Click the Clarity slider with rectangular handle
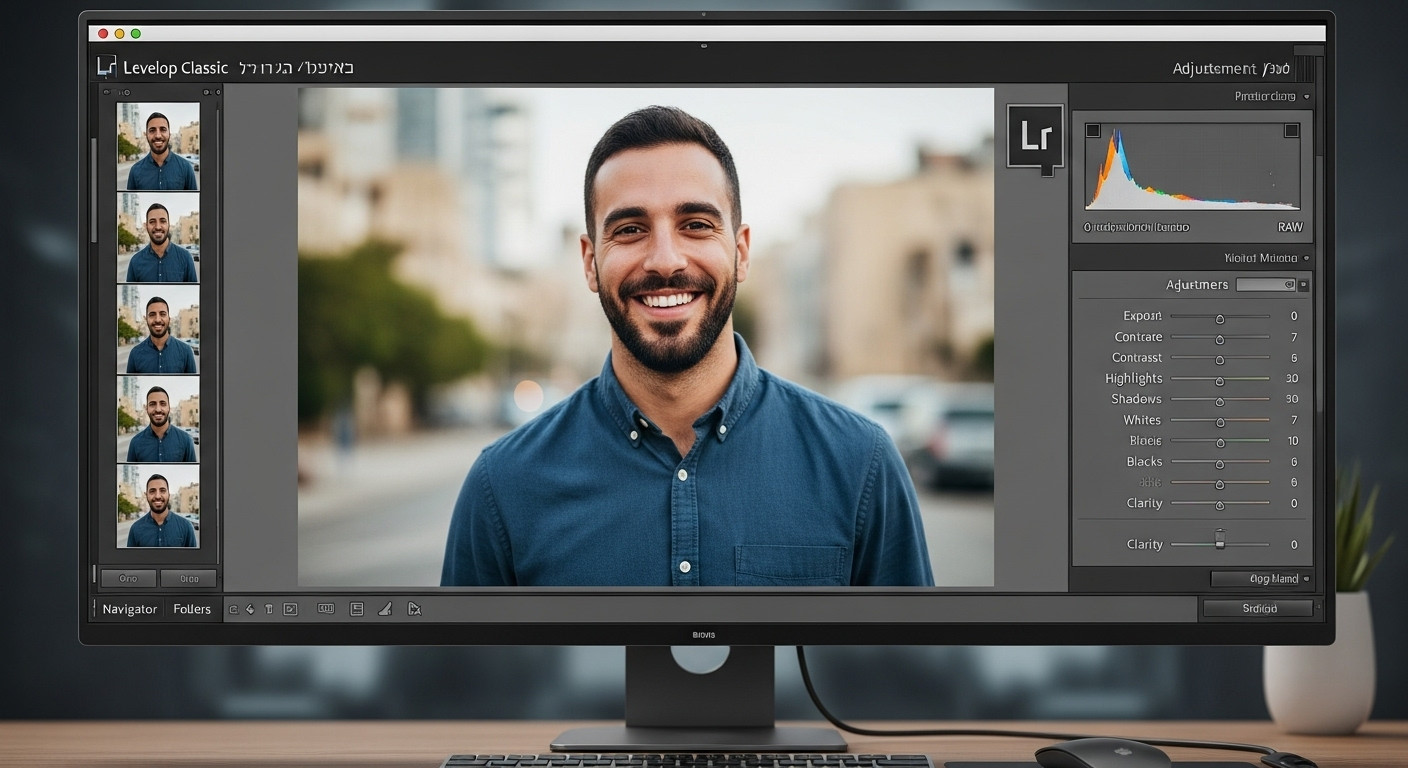The image size is (1408, 768). pos(1220,541)
